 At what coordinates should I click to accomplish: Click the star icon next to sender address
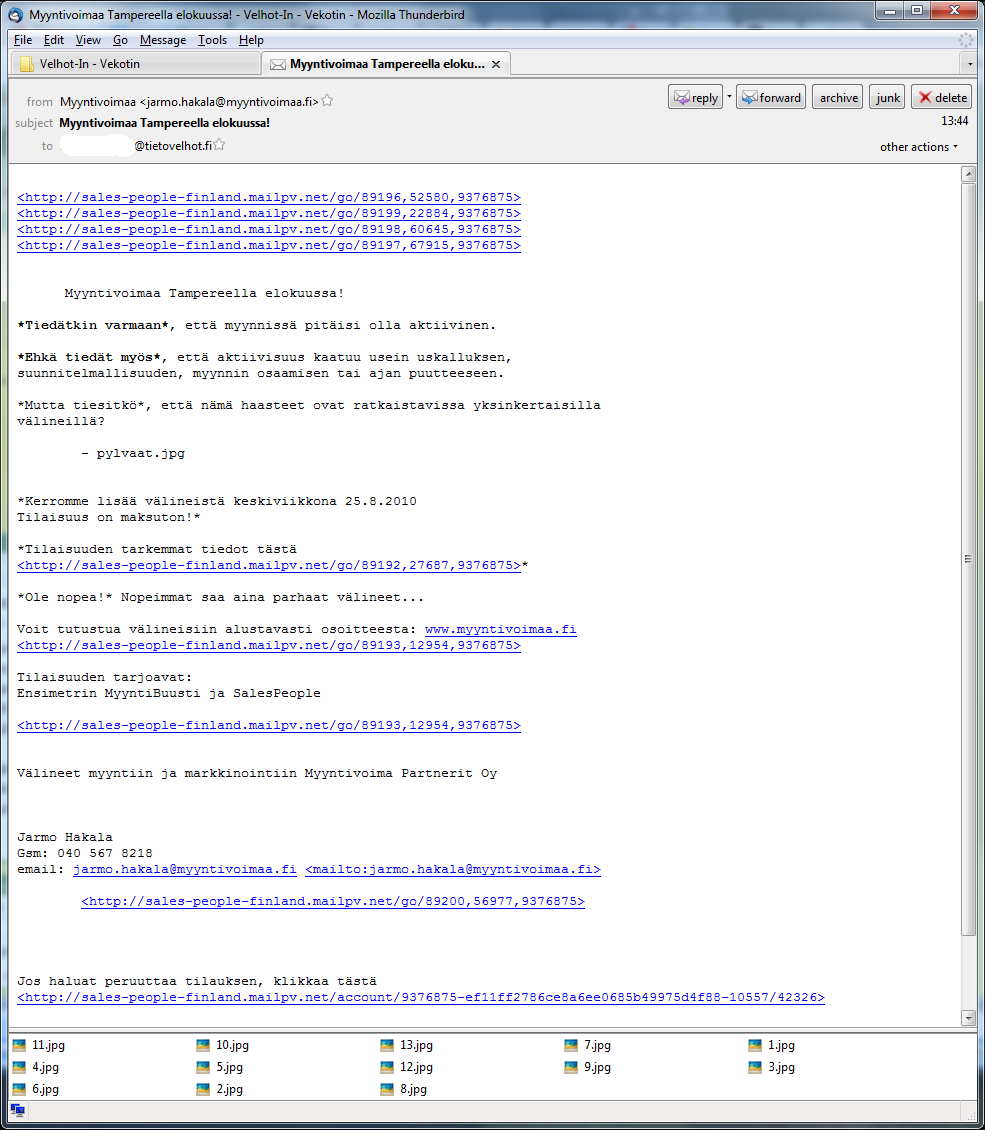(x=327, y=101)
